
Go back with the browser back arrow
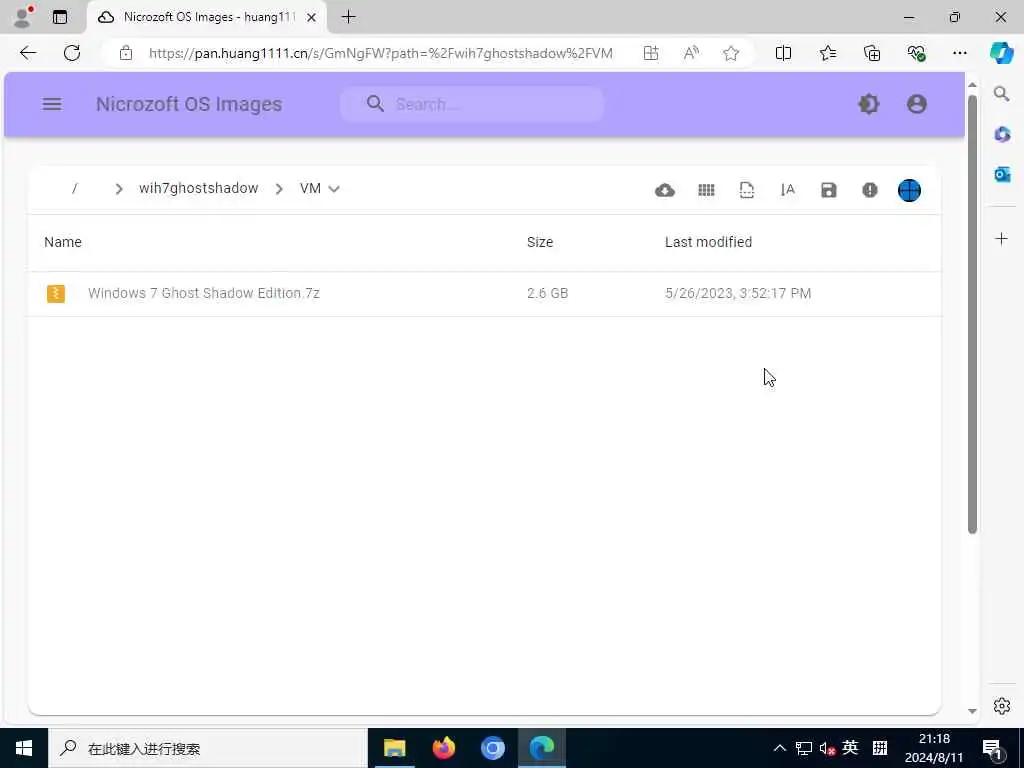click(x=28, y=53)
